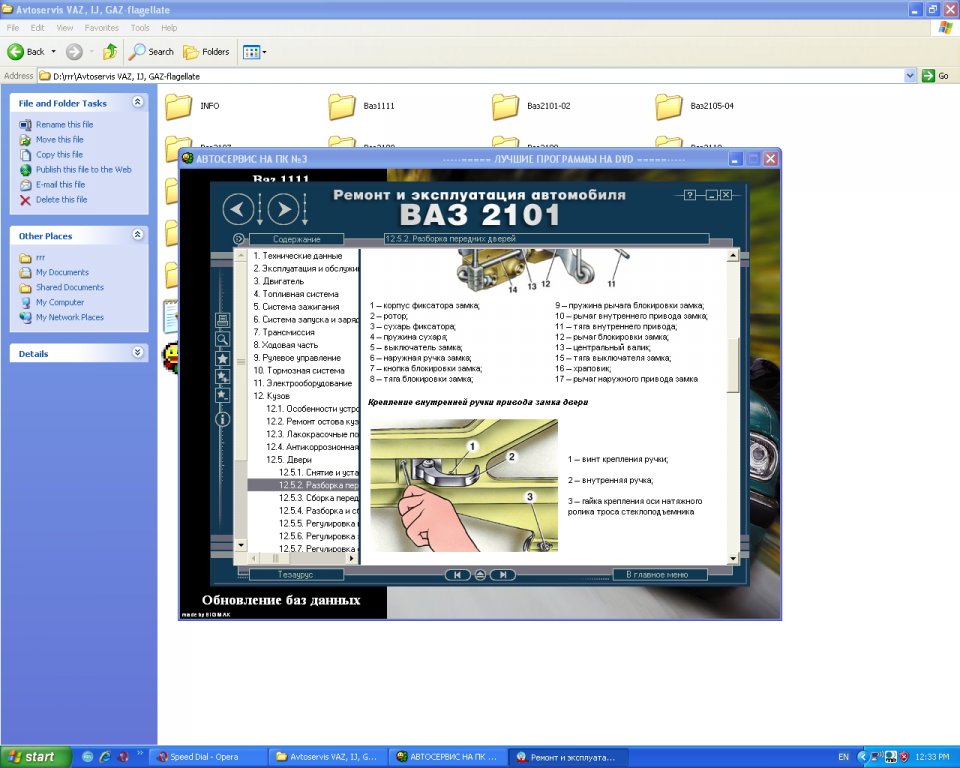Toggle Folders pane in Explorer toolbar
The image size is (960, 768).
[x=206, y=52]
